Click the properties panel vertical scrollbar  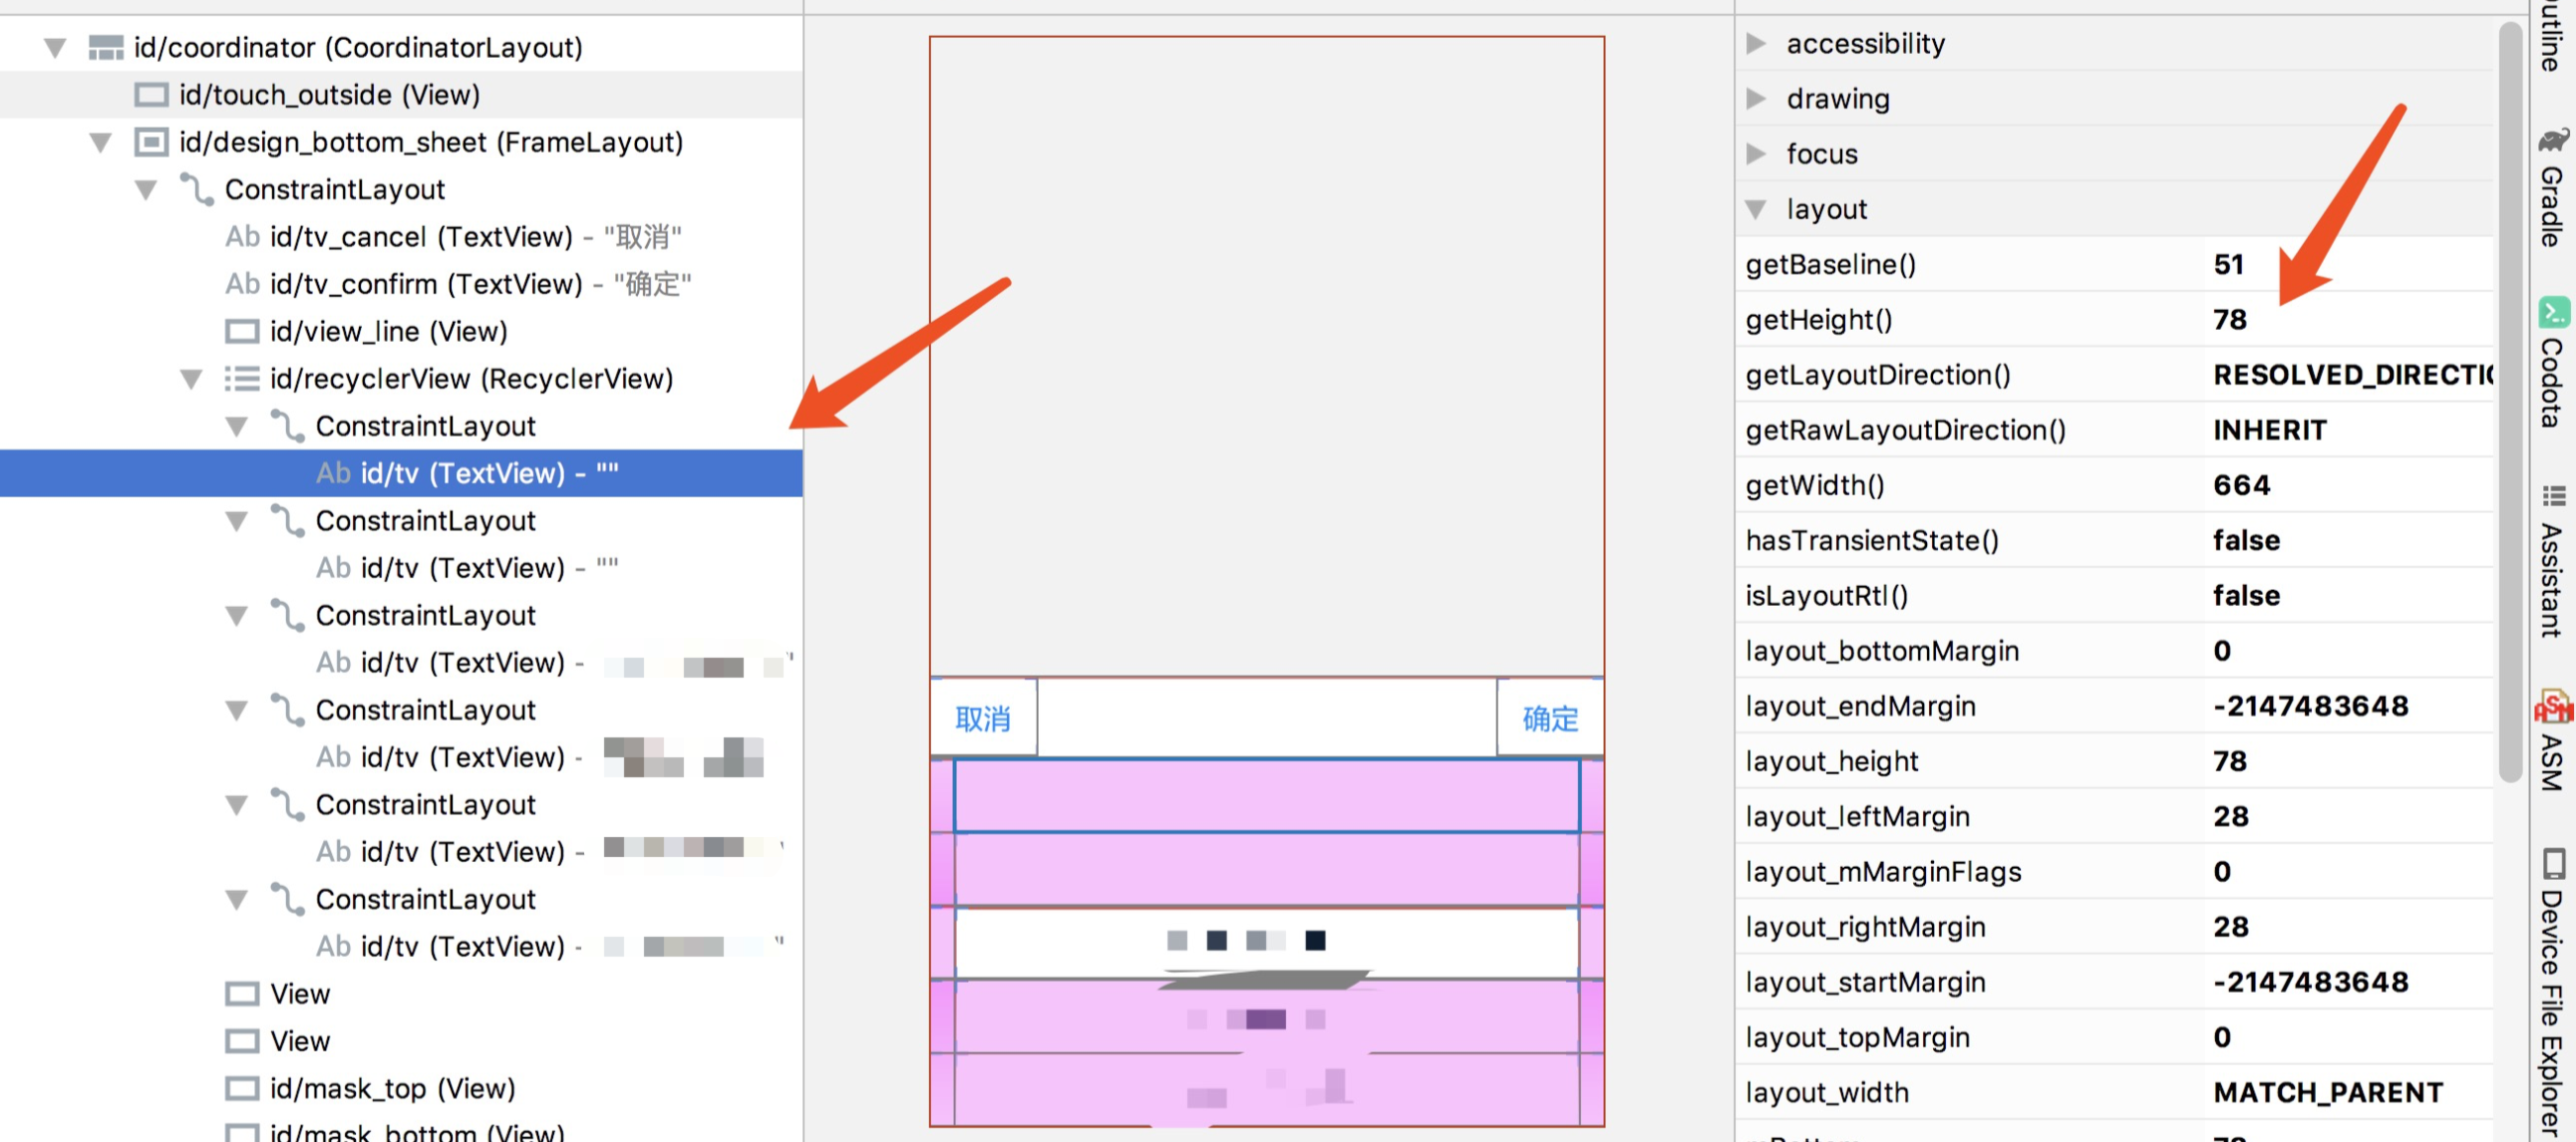[2510, 400]
